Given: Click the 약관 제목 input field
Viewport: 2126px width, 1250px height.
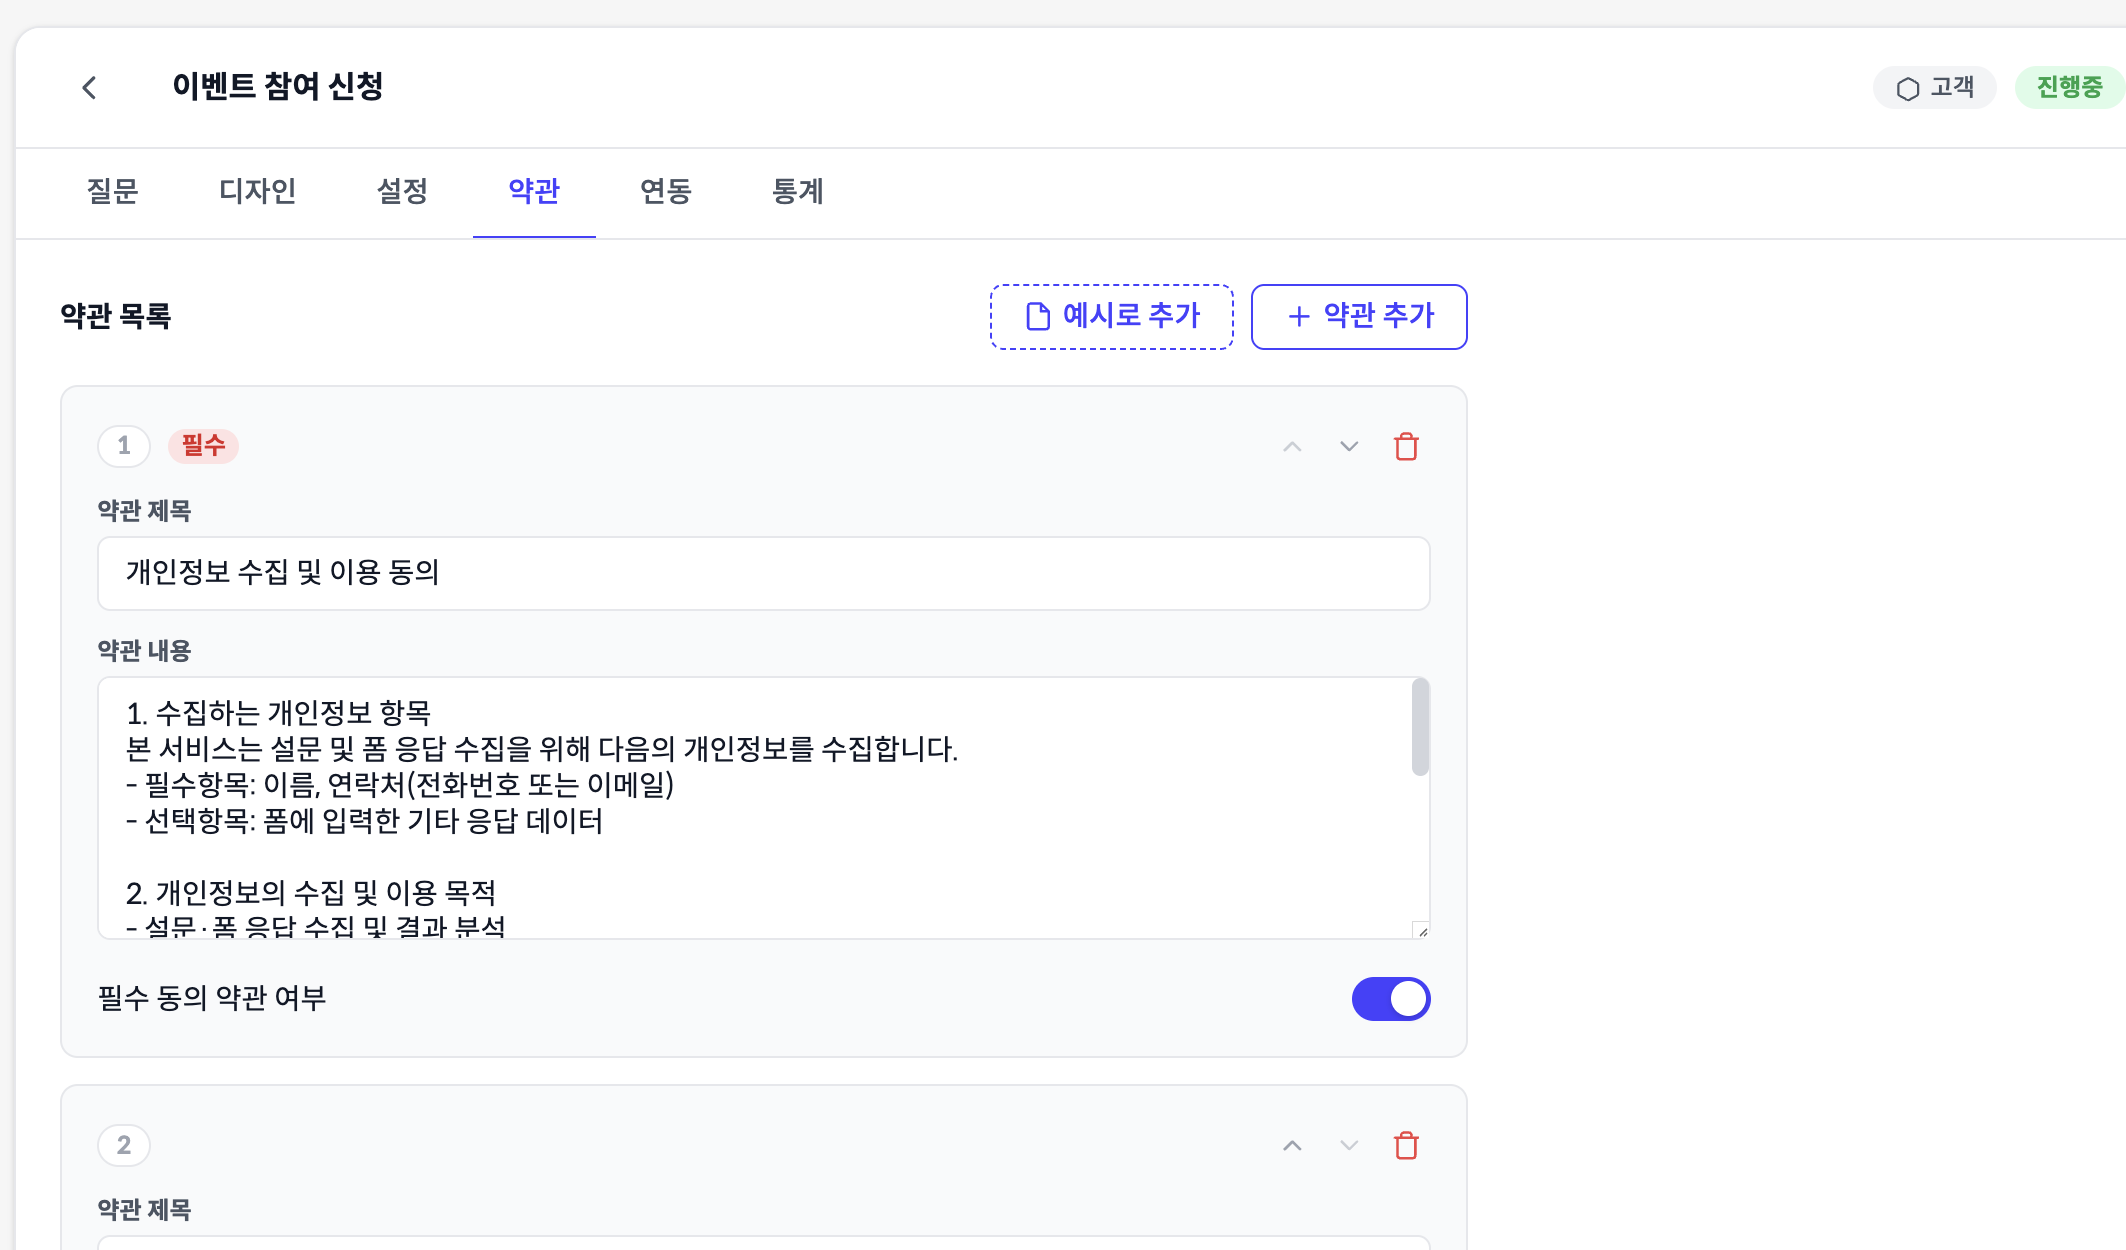Looking at the screenshot, I should pos(763,573).
